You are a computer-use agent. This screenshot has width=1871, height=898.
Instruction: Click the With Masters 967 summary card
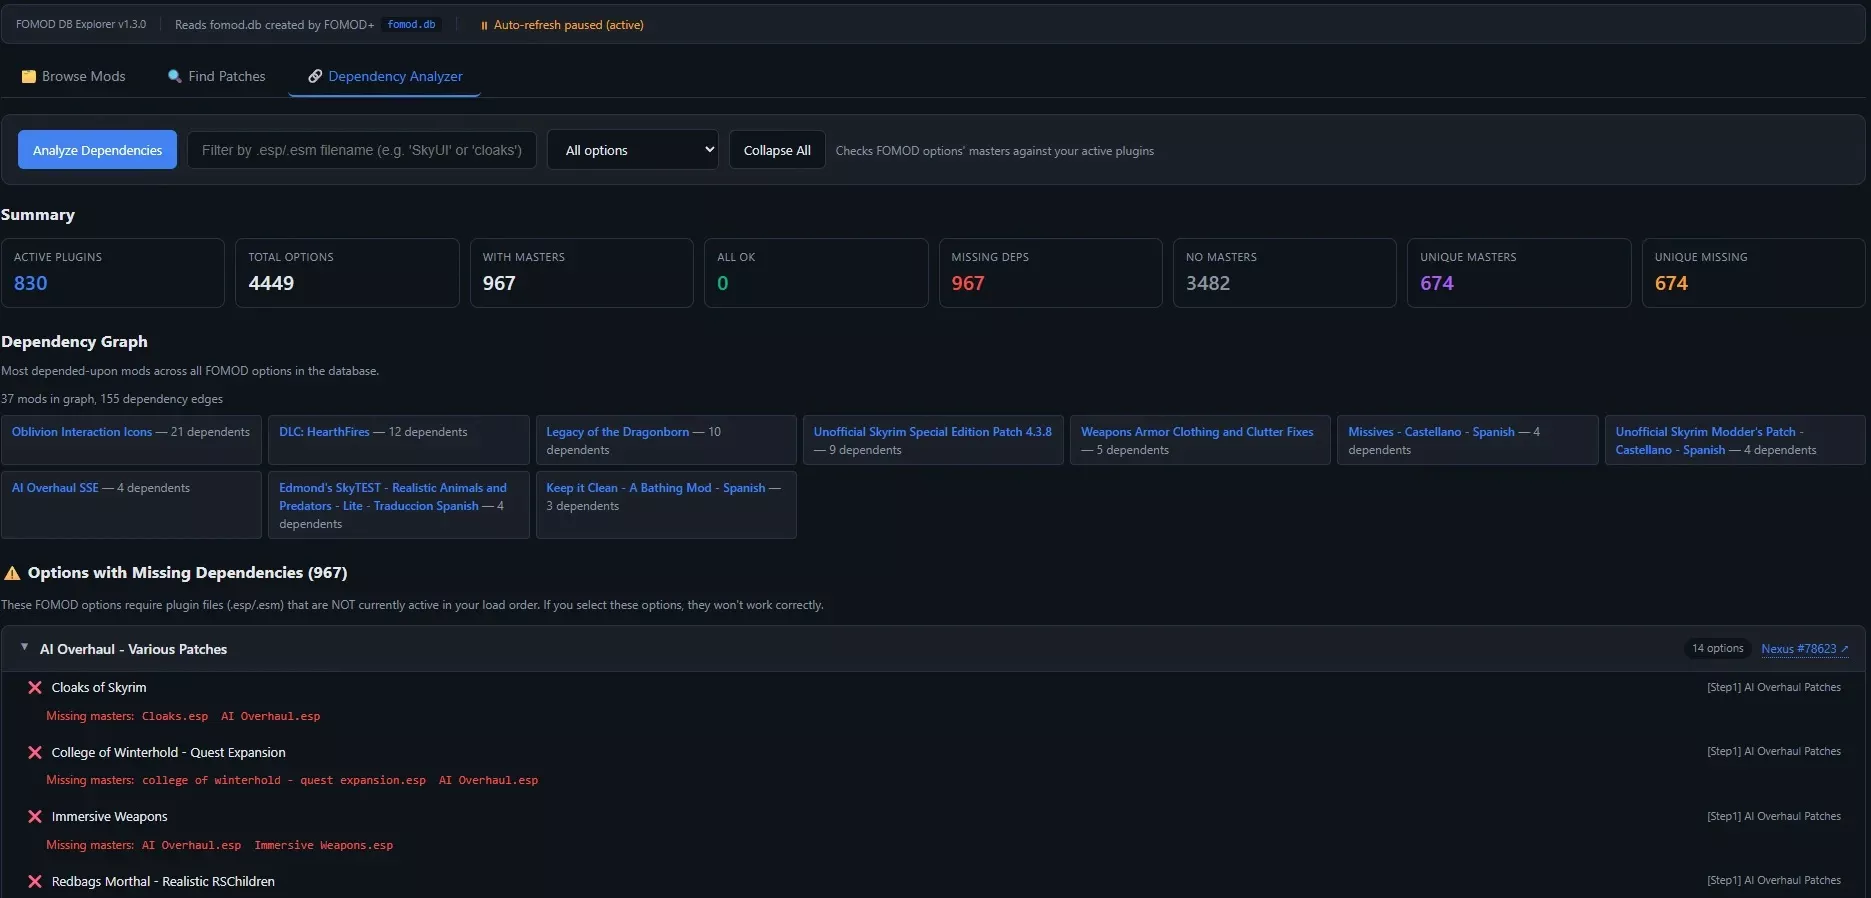coord(582,273)
